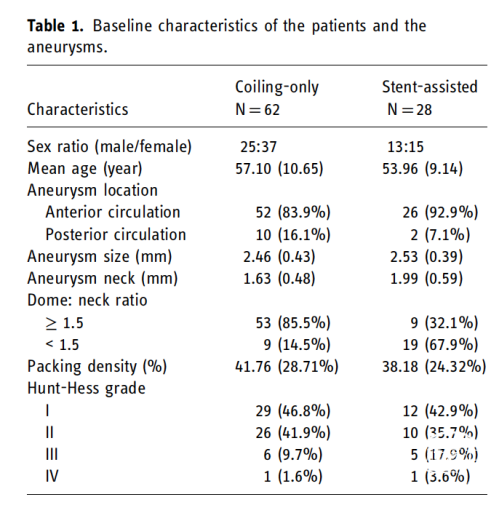Image resolution: width=500 pixels, height=505 pixels.
Task: Select the 53 (85.5%) dome ratio value
Action: pyautogui.click(x=293, y=323)
